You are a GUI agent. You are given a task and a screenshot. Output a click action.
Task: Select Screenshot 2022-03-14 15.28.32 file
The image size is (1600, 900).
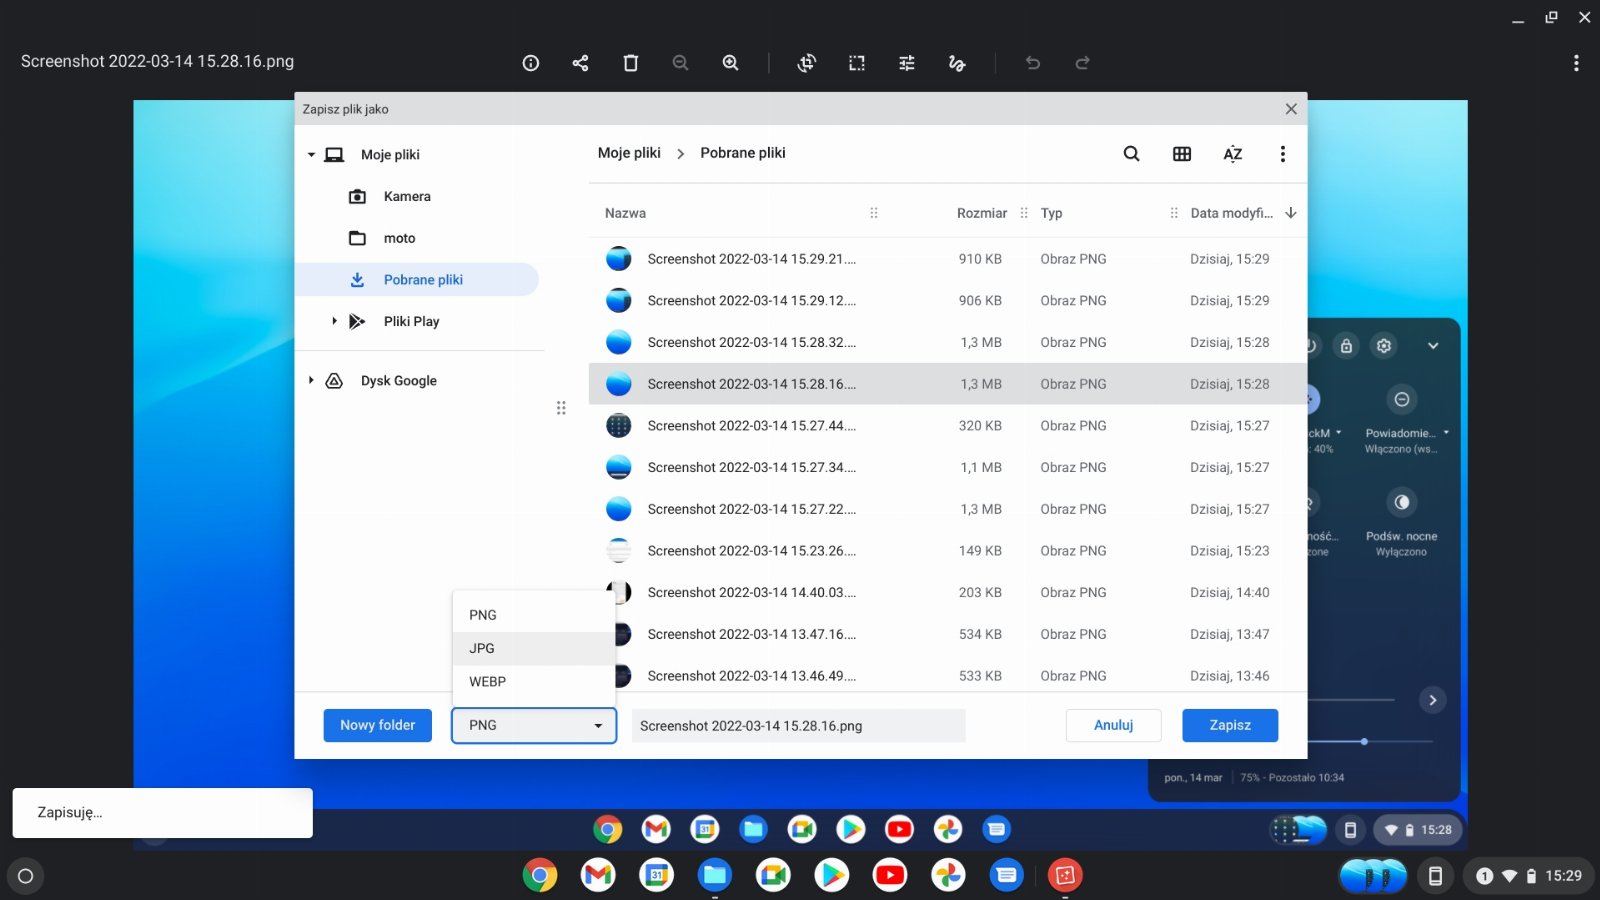(947, 342)
